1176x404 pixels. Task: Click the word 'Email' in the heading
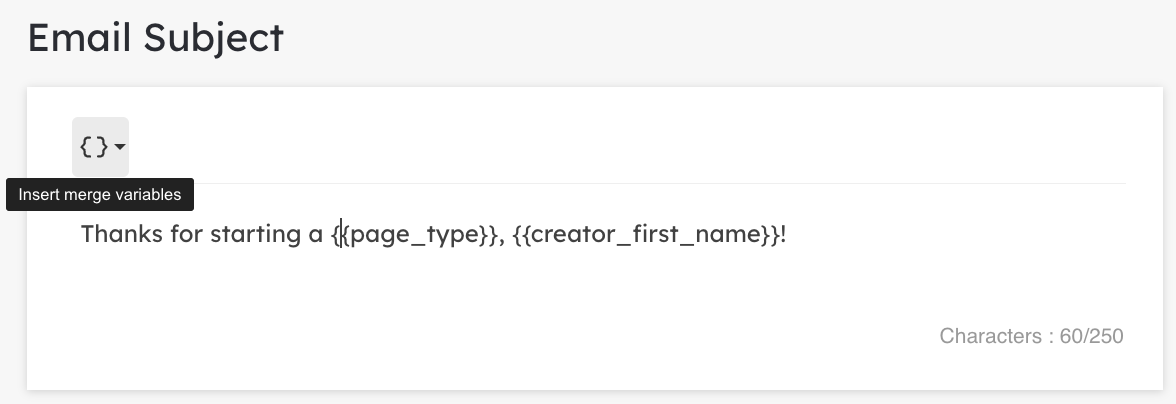click(80, 37)
